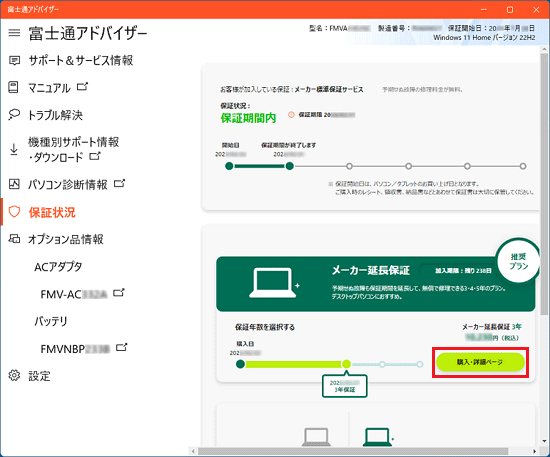The width and height of the screenshot is (550, 457).
Task: Select the ACアダプタ sub-item
Action: (58, 267)
